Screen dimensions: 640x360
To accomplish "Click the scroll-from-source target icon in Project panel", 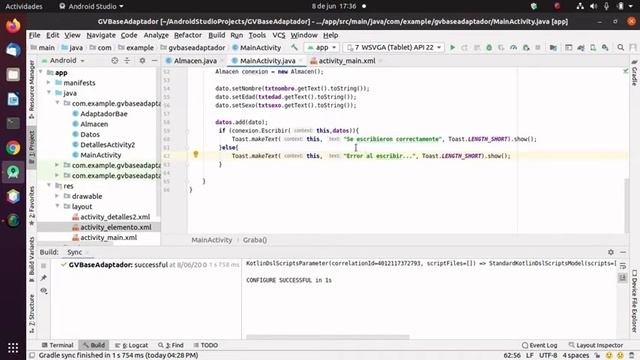I will click(115, 60).
